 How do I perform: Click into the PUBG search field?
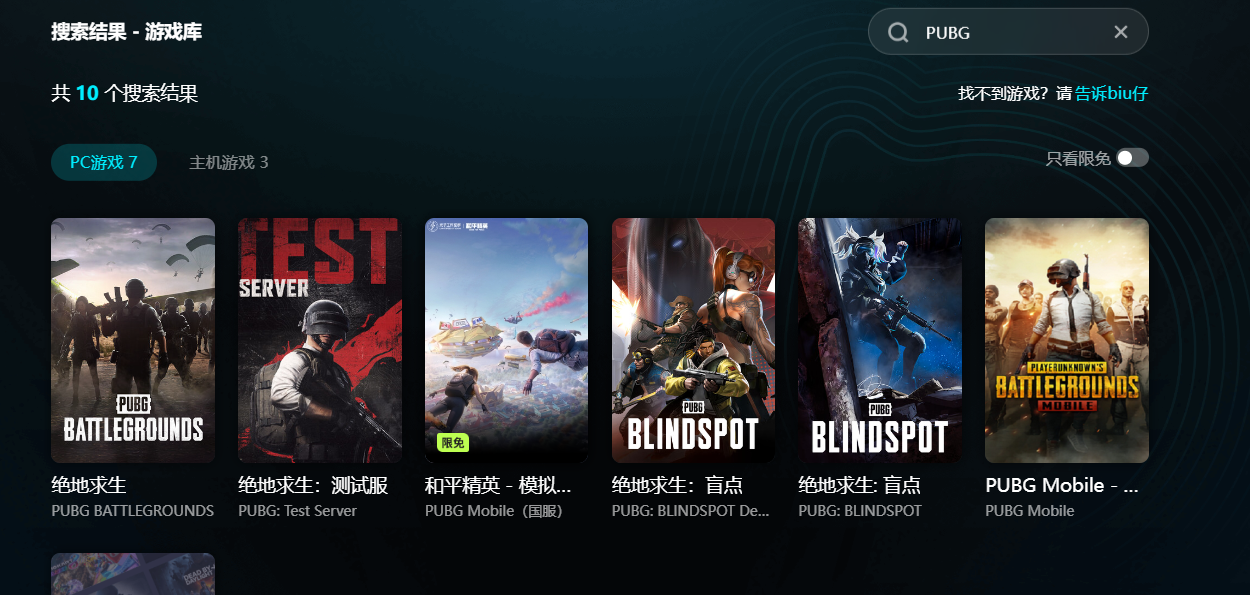coord(1008,32)
